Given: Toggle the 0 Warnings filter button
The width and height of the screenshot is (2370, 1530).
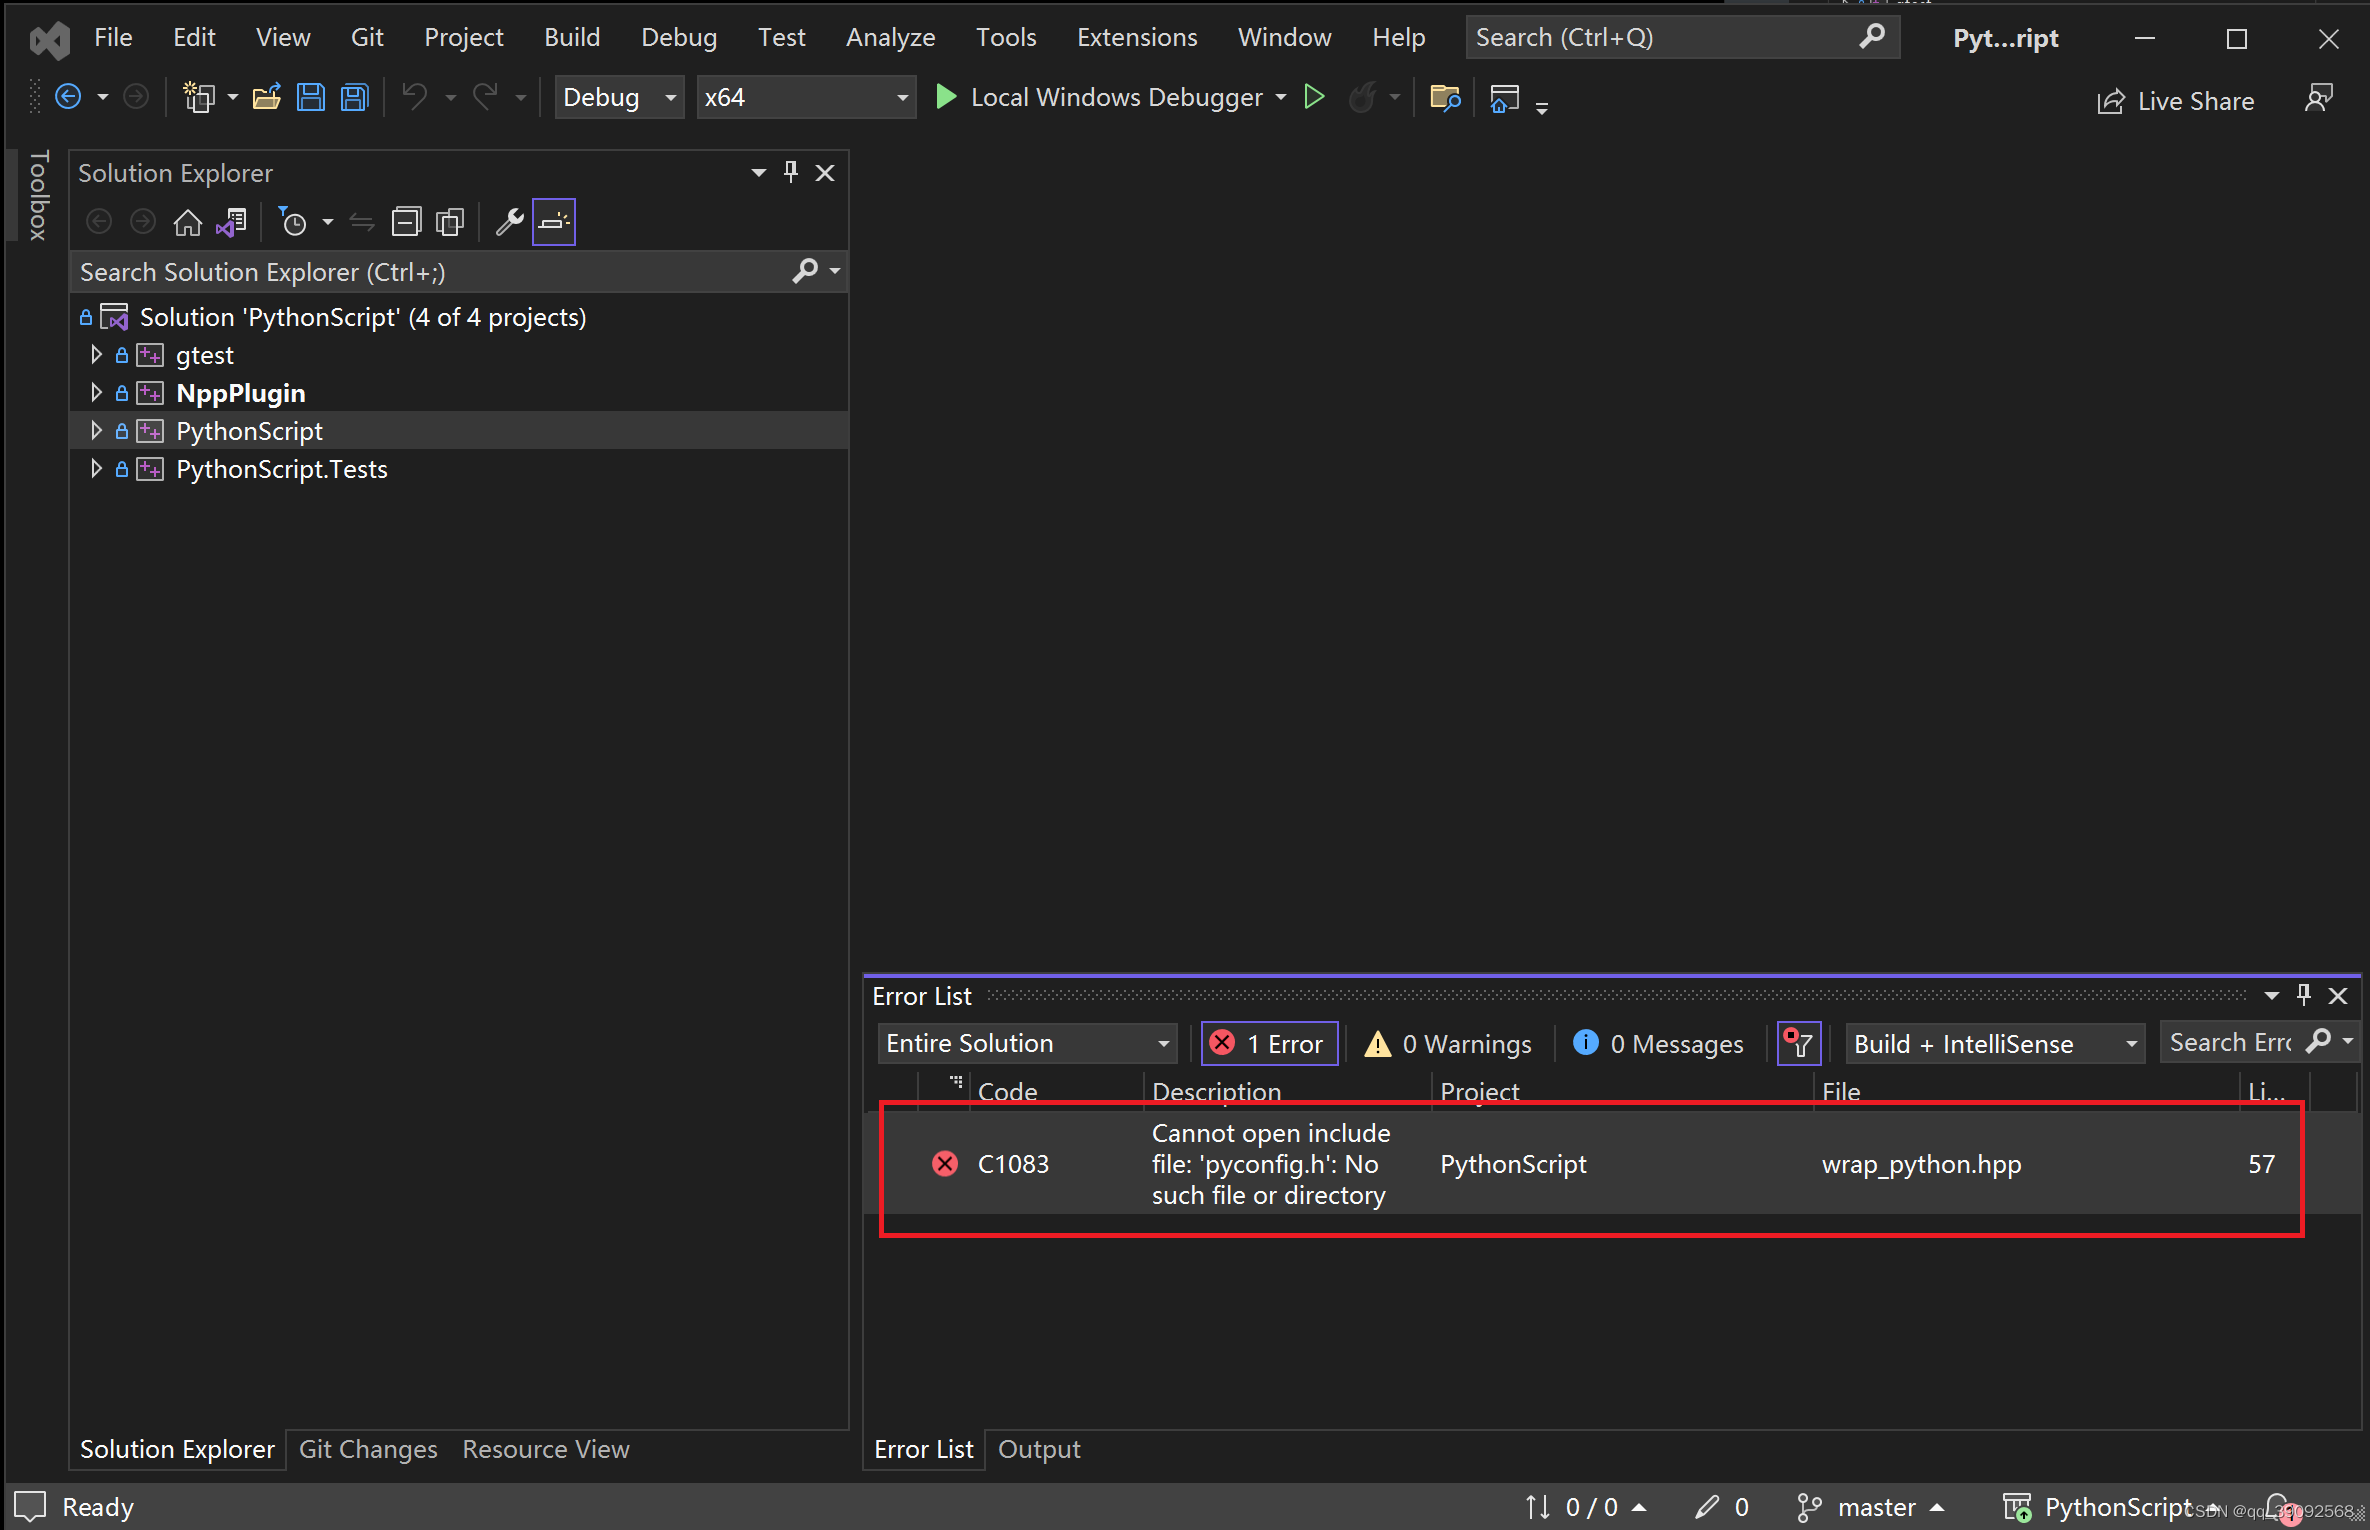Looking at the screenshot, I should 1448,1044.
